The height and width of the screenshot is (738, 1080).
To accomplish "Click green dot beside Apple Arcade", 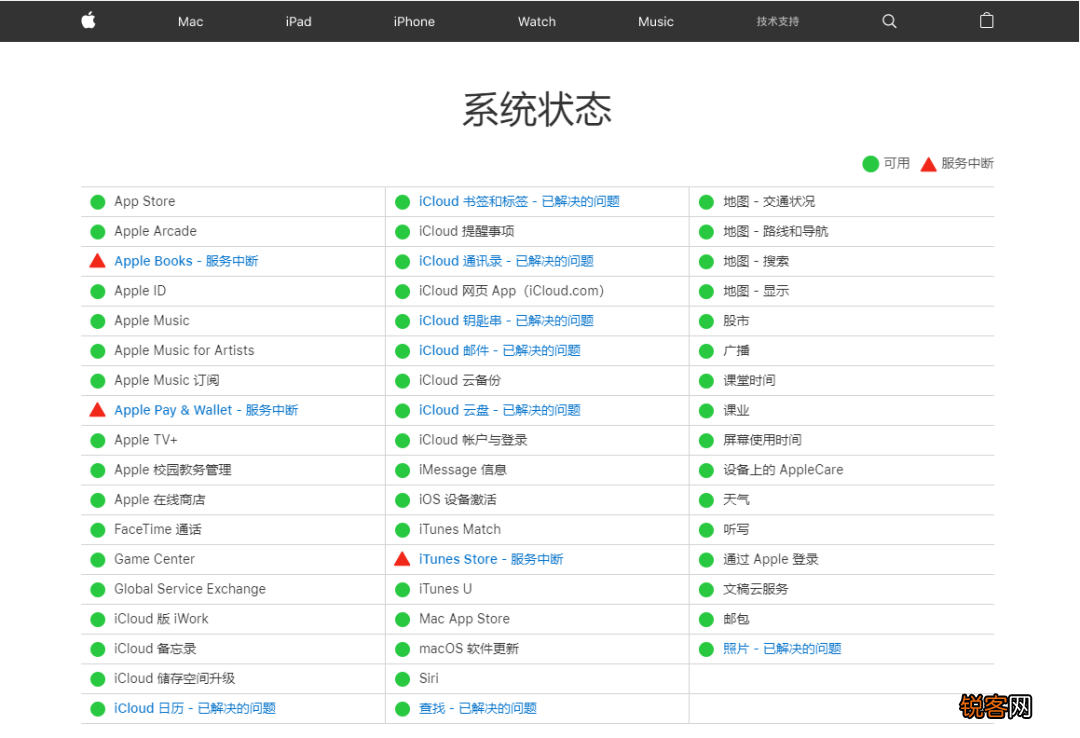I will coord(98,232).
